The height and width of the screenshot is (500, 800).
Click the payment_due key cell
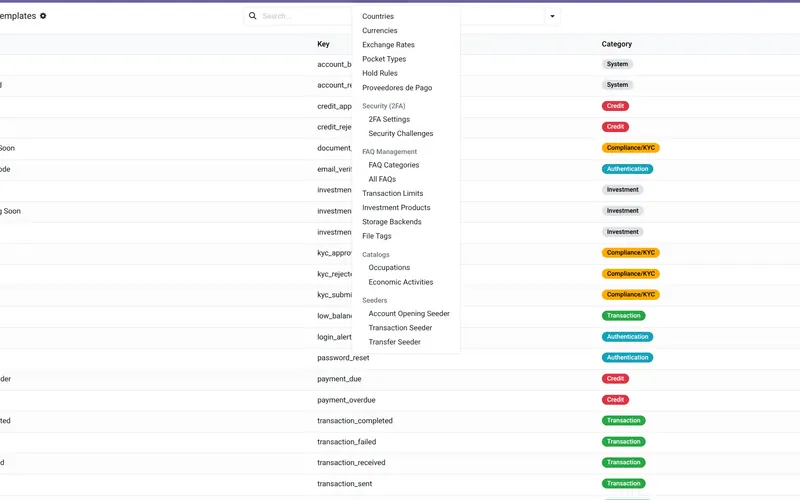click(339, 379)
